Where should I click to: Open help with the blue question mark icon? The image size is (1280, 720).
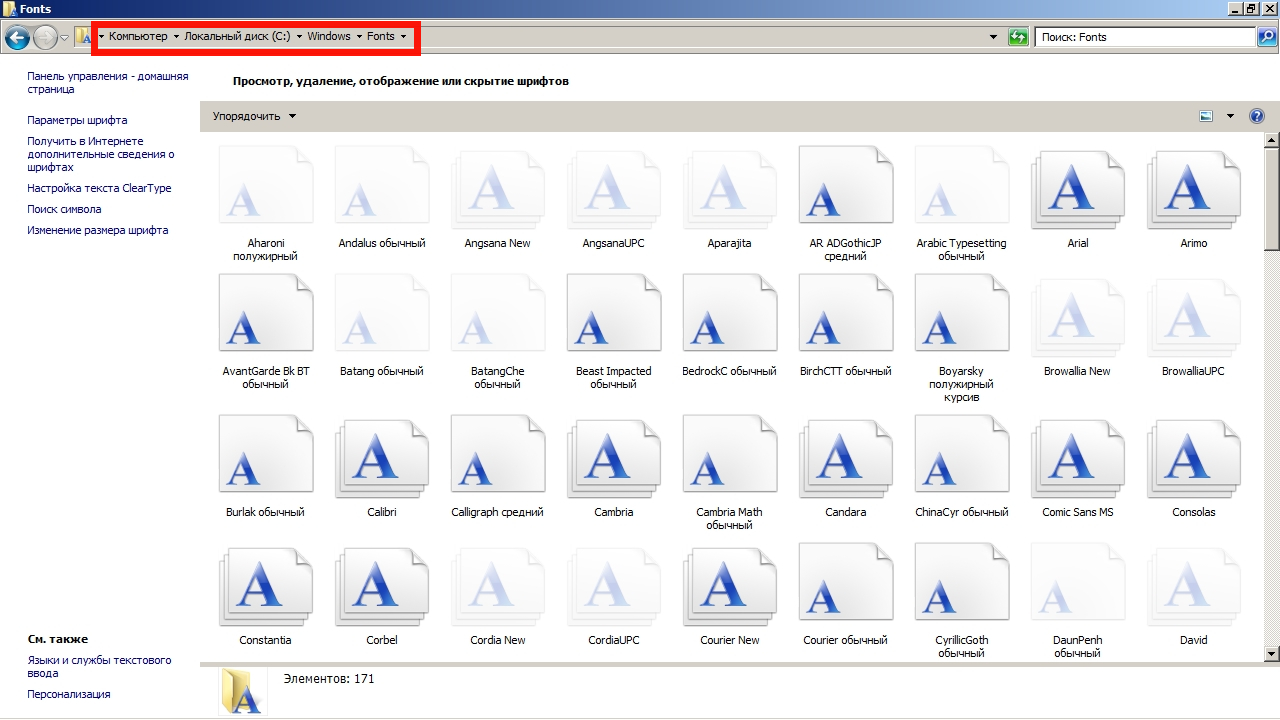point(1257,116)
